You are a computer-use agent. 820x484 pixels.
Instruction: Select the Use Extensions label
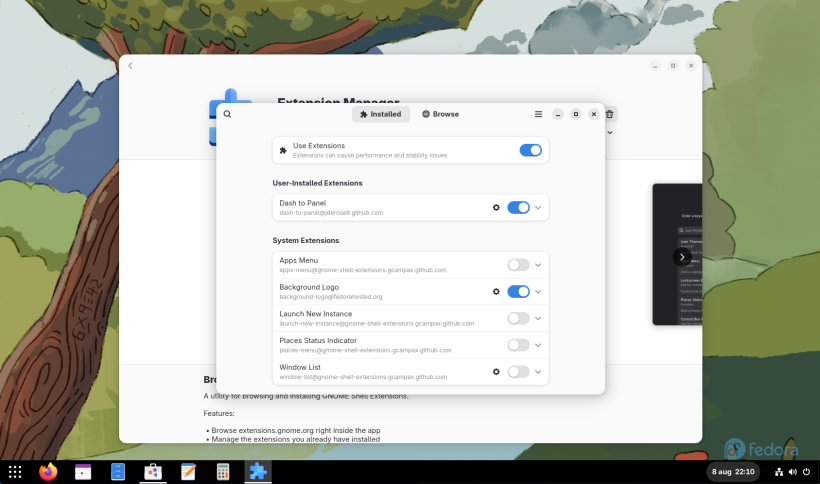(x=319, y=146)
